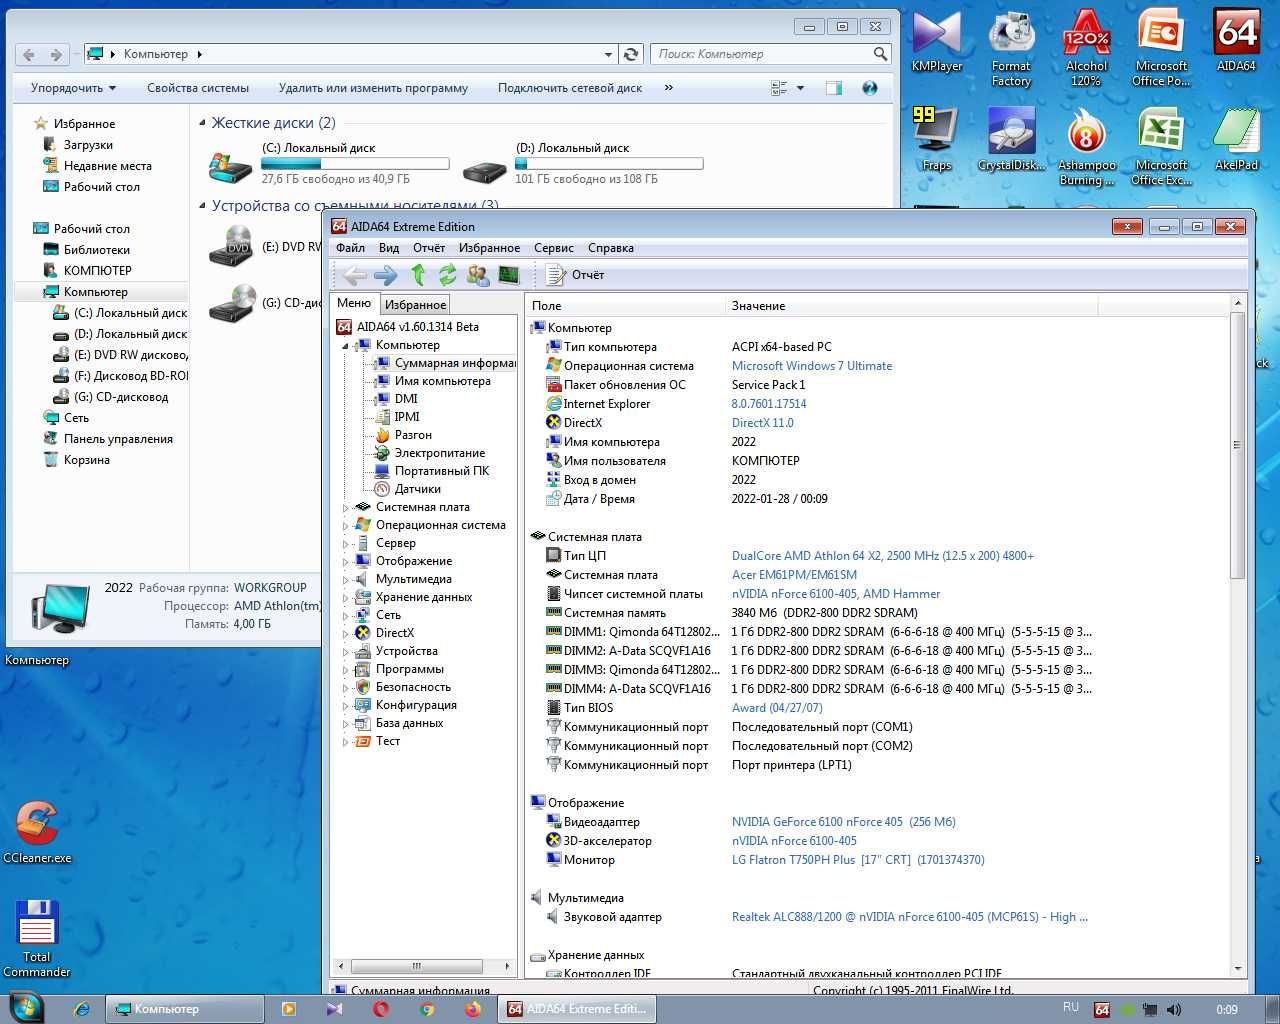Click the vertical scrollbar in AIDA64 details pane
1280x1024 pixels.
coord(1237,444)
